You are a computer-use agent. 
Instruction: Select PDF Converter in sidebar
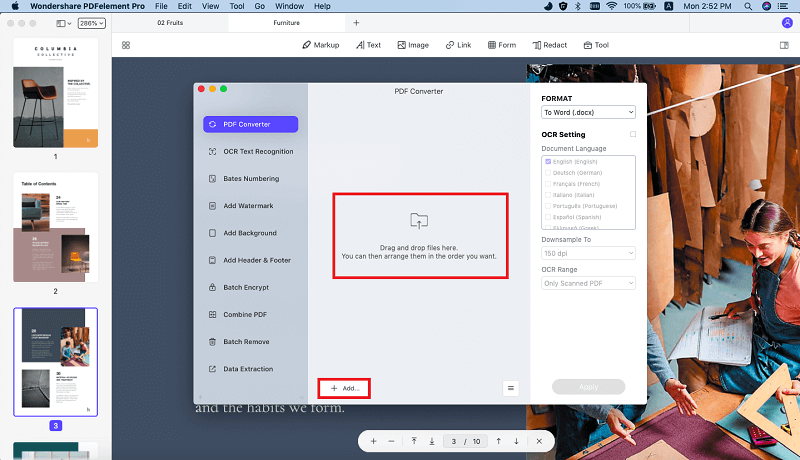coord(251,124)
